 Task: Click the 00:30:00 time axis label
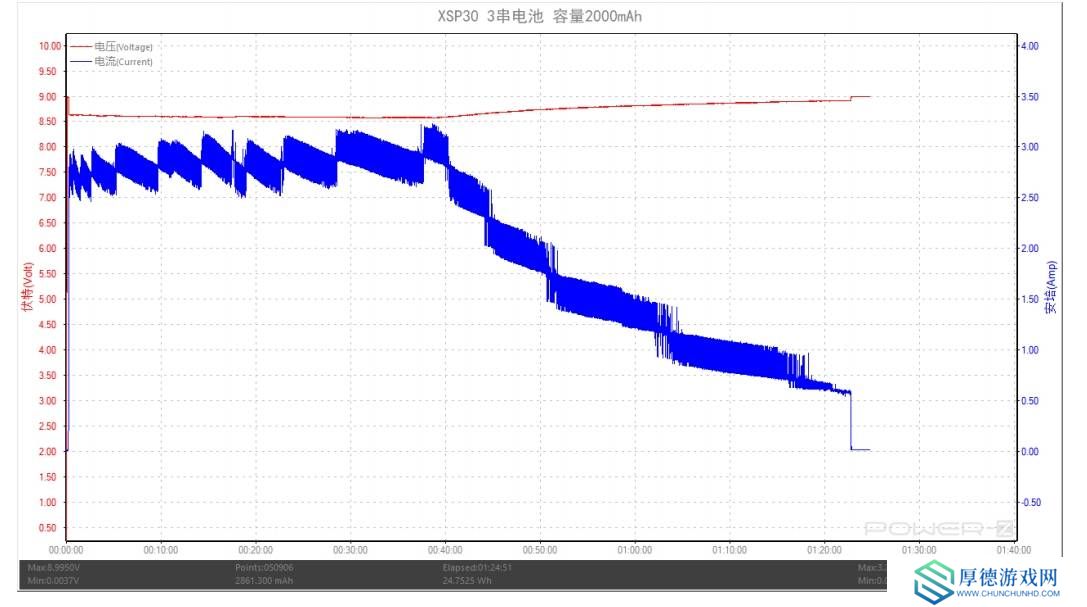tap(350, 550)
